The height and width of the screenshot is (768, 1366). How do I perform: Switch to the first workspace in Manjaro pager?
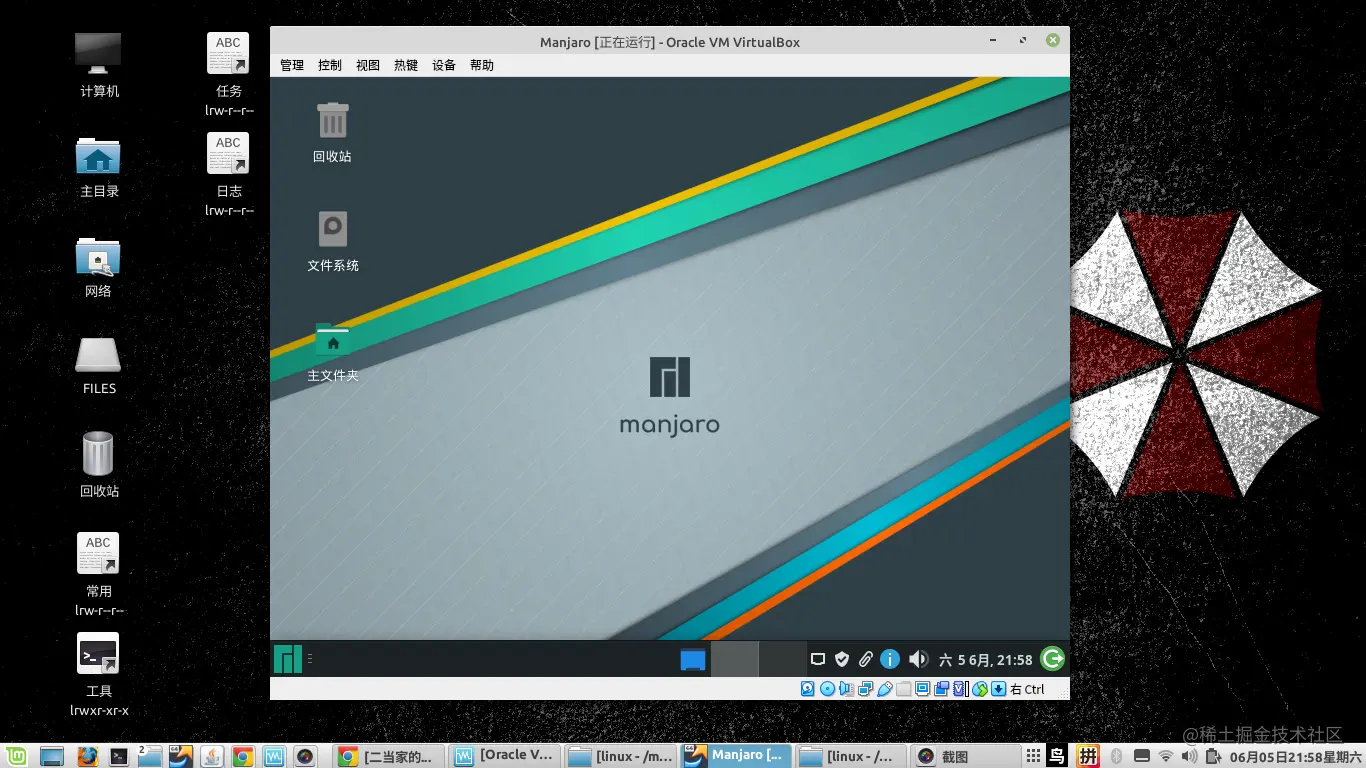(734, 659)
